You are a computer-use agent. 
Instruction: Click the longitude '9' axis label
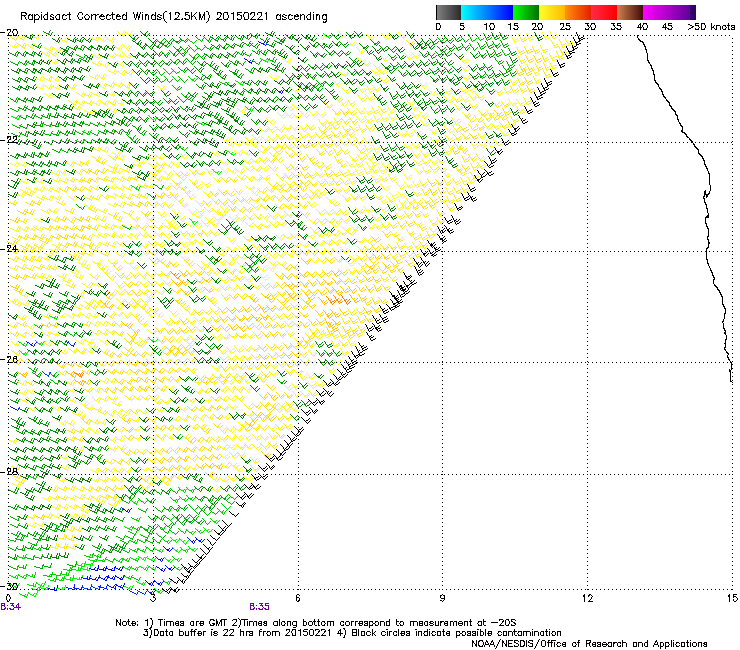tap(442, 598)
